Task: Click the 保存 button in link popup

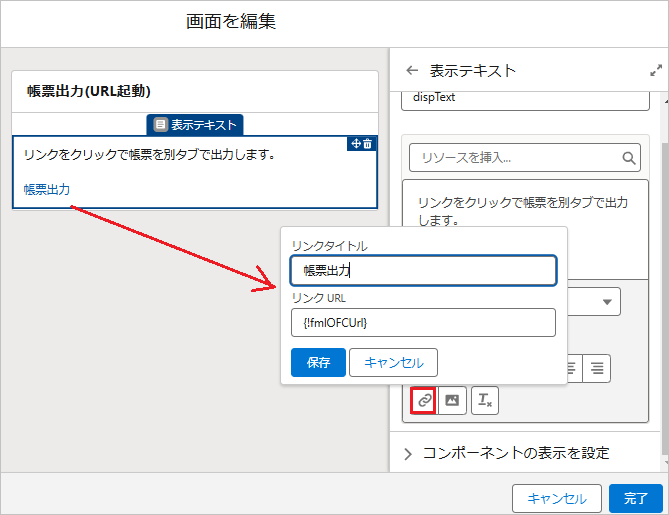Action: 318,363
